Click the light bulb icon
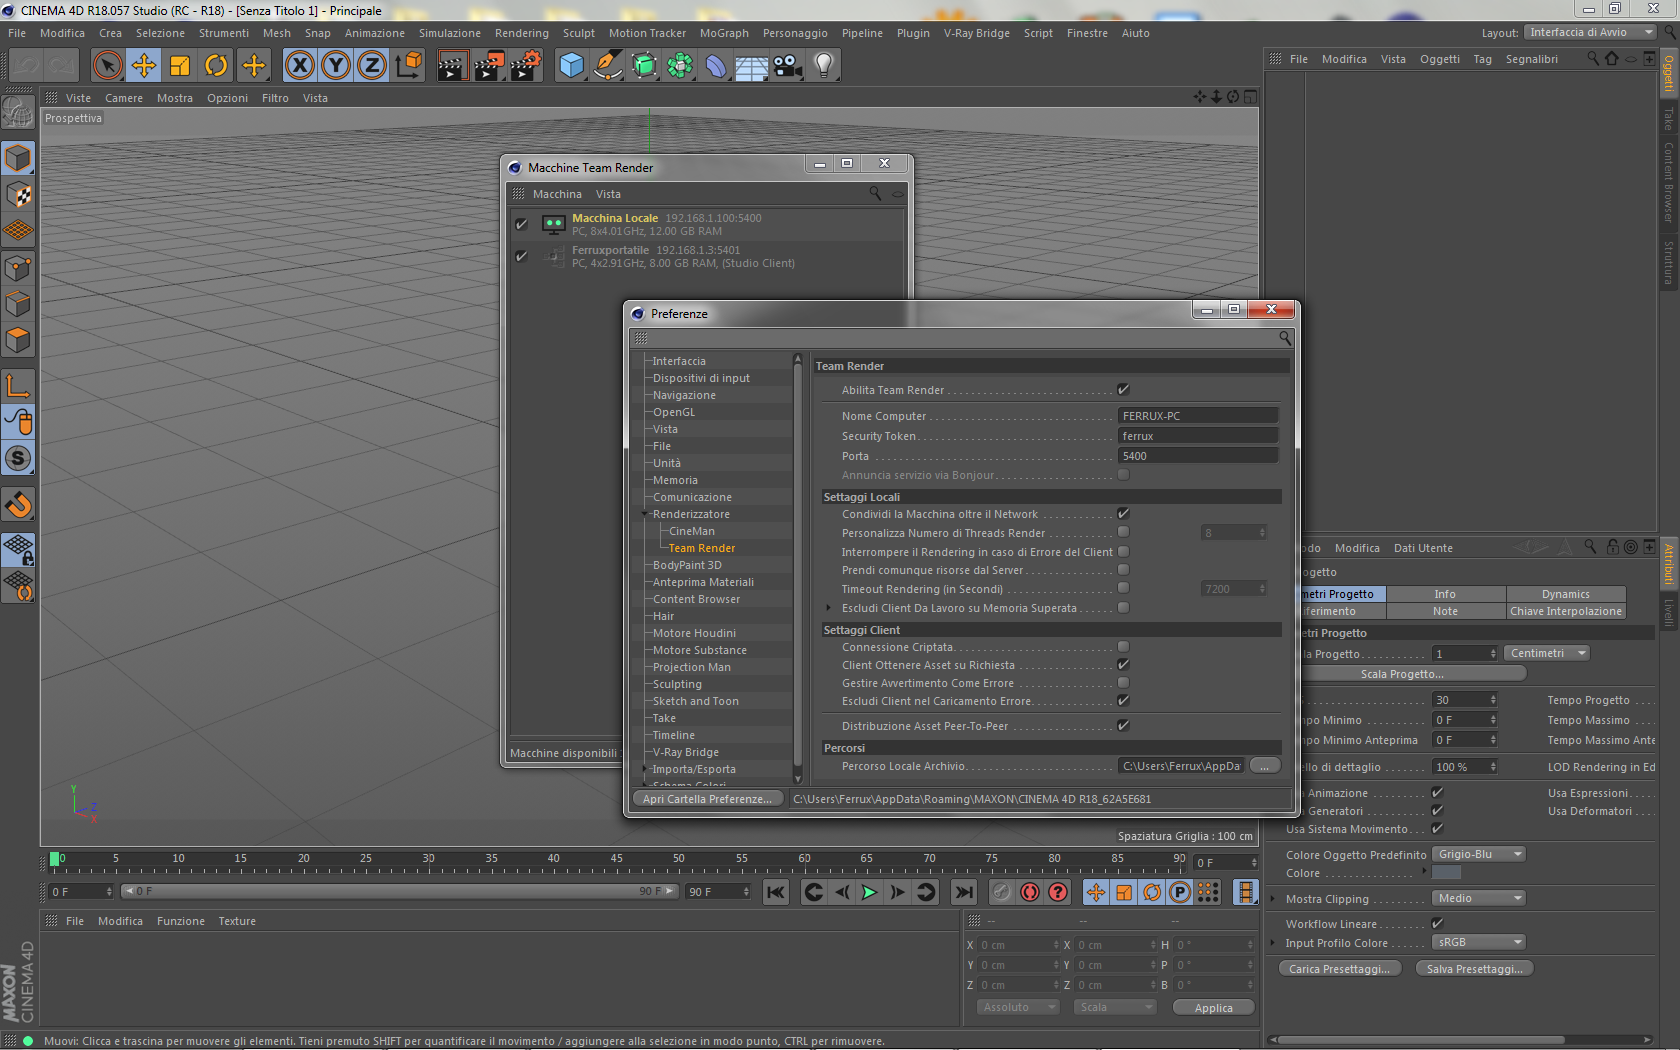Screen dimensions: 1680x1050 pyautogui.click(x=823, y=66)
